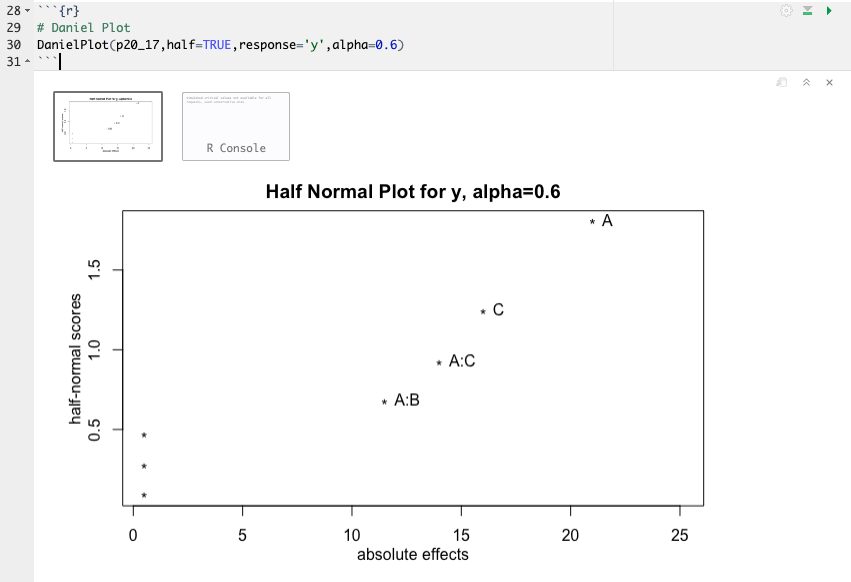Image resolution: width=851 pixels, height=582 pixels.
Task: Open the R Console output preview
Action: click(x=235, y=126)
